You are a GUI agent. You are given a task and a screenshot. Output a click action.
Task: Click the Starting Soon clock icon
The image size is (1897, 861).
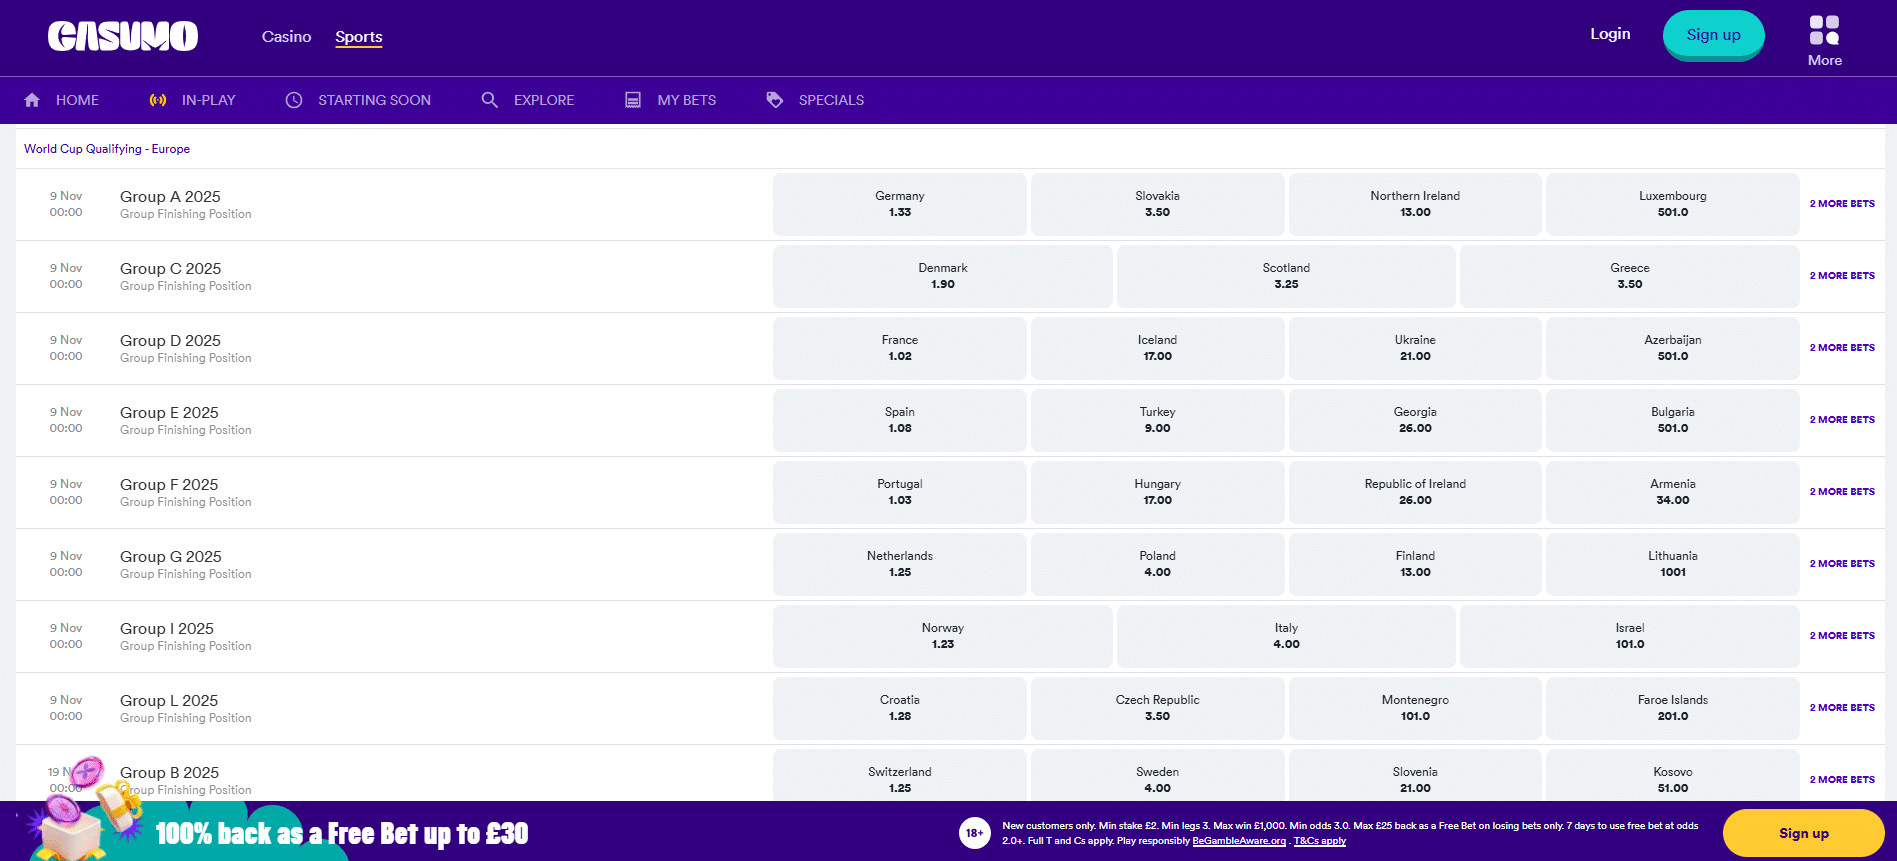click(294, 100)
